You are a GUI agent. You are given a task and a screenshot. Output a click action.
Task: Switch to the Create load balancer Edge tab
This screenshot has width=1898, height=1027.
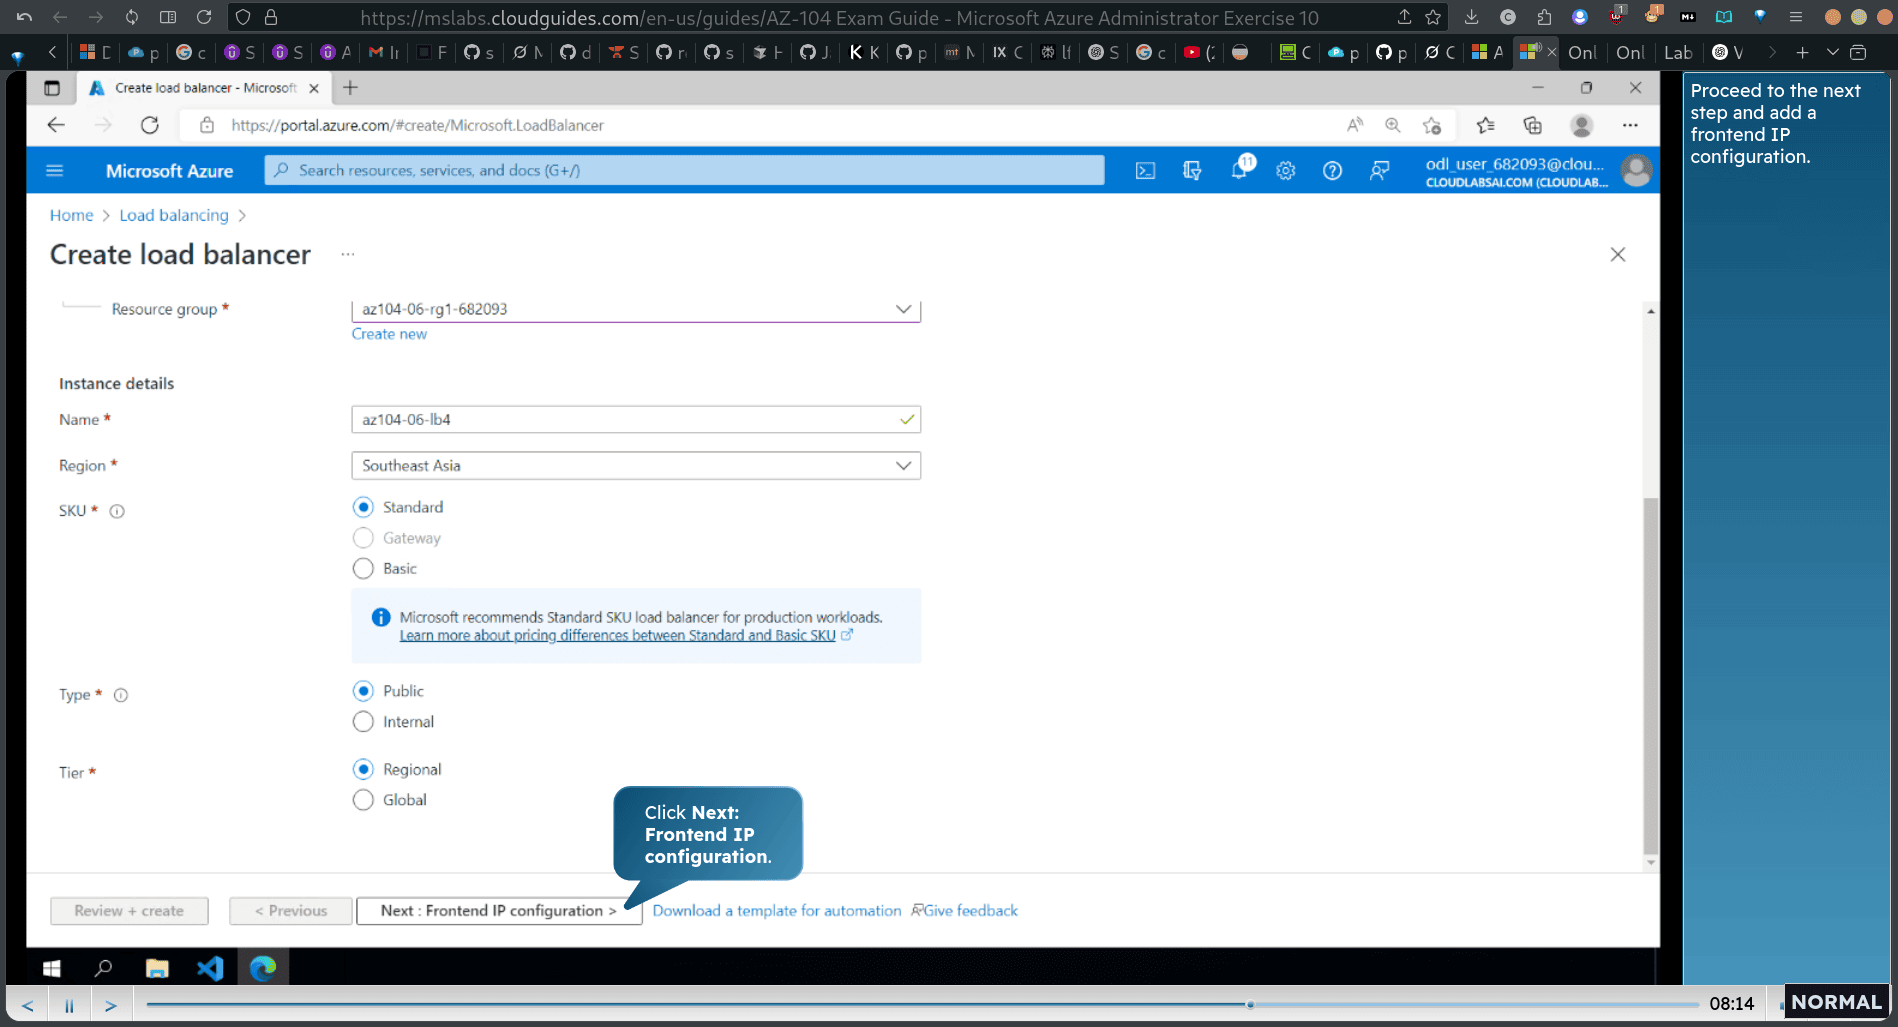click(204, 88)
